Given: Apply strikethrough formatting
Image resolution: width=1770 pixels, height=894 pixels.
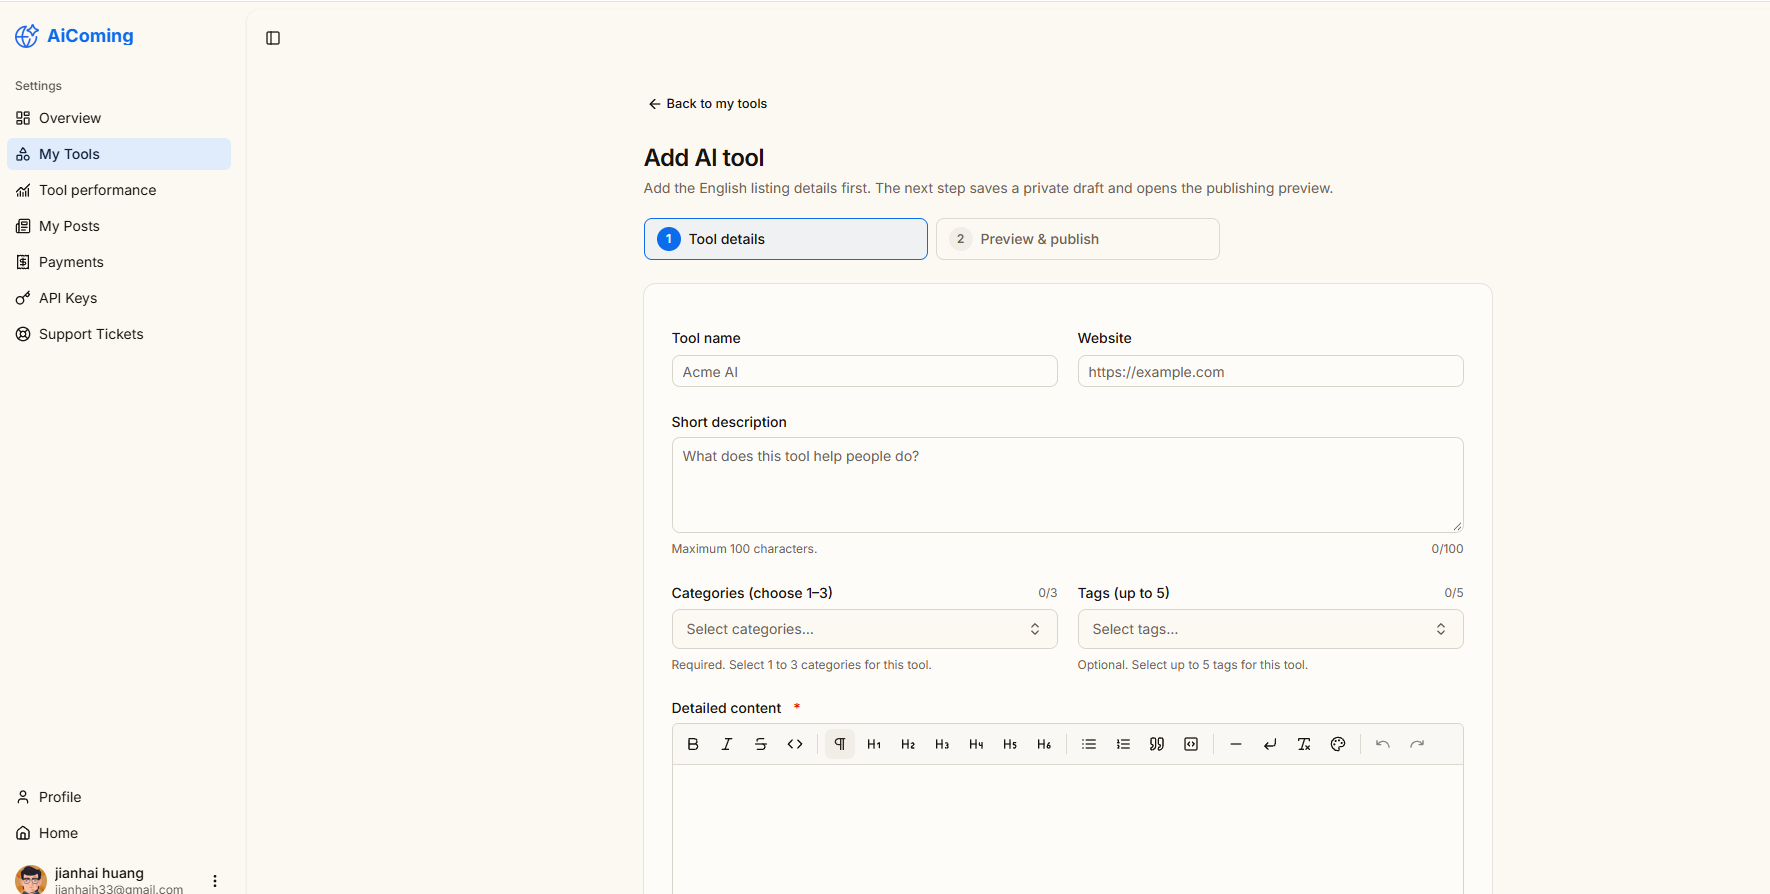Looking at the screenshot, I should [761, 744].
